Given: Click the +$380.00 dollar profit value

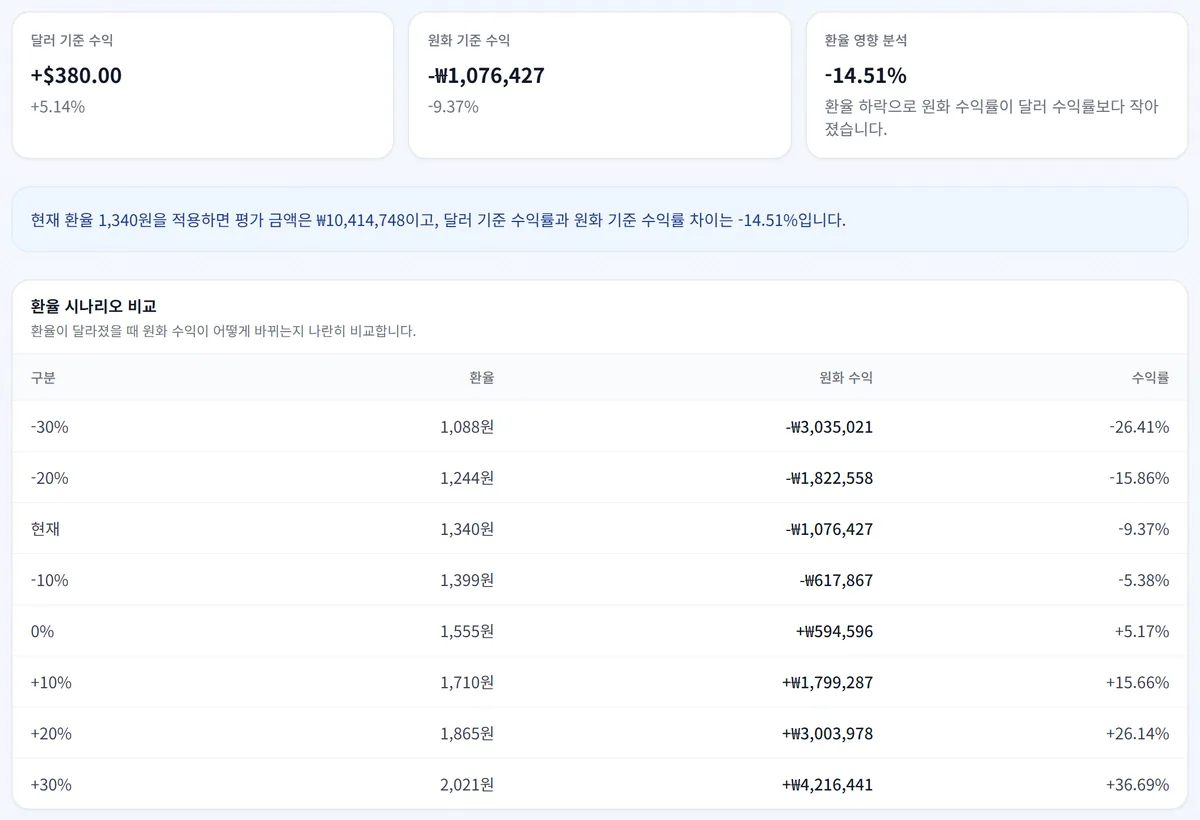Looking at the screenshot, I should tap(76, 75).
